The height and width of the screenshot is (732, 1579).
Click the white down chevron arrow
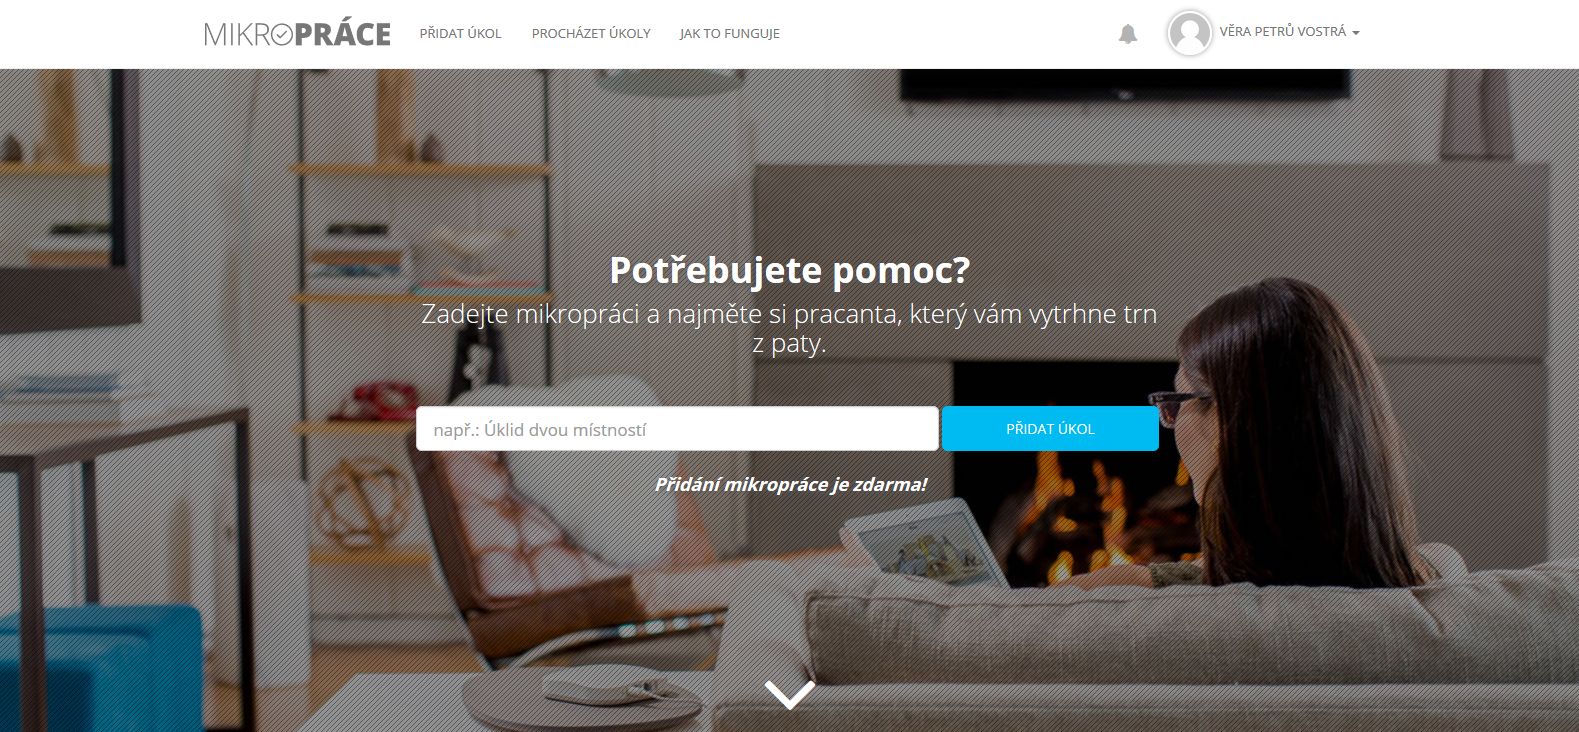click(790, 694)
